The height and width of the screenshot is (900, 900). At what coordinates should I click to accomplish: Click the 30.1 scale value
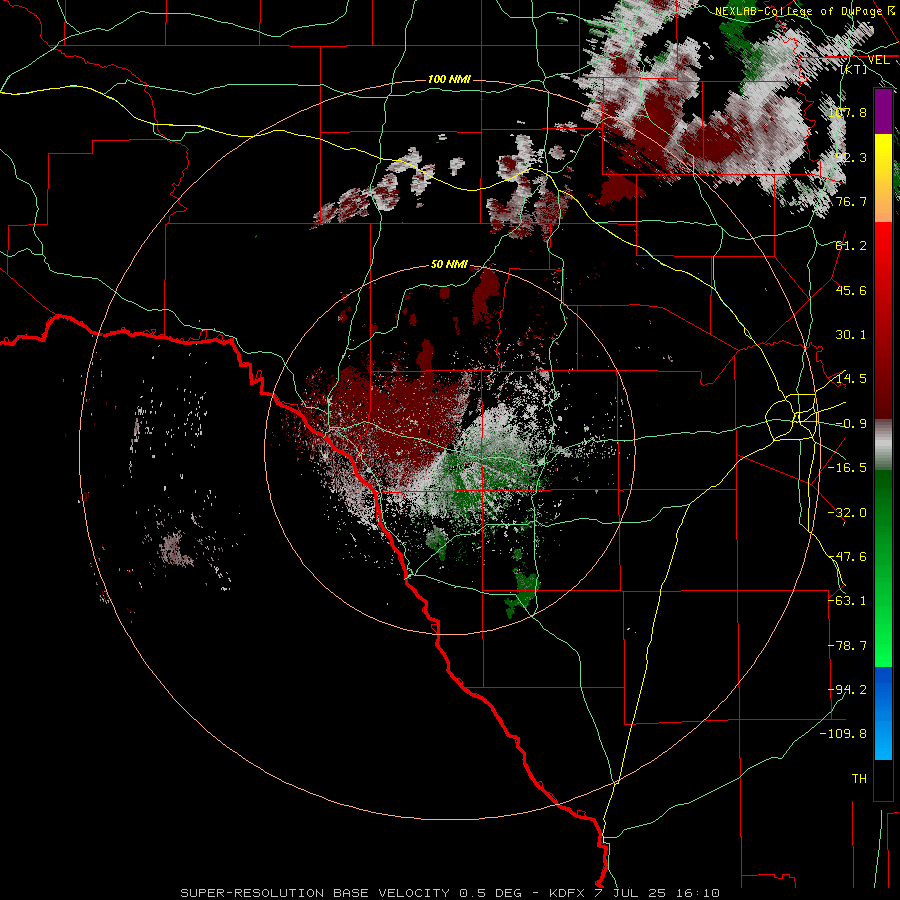pyautogui.click(x=851, y=334)
